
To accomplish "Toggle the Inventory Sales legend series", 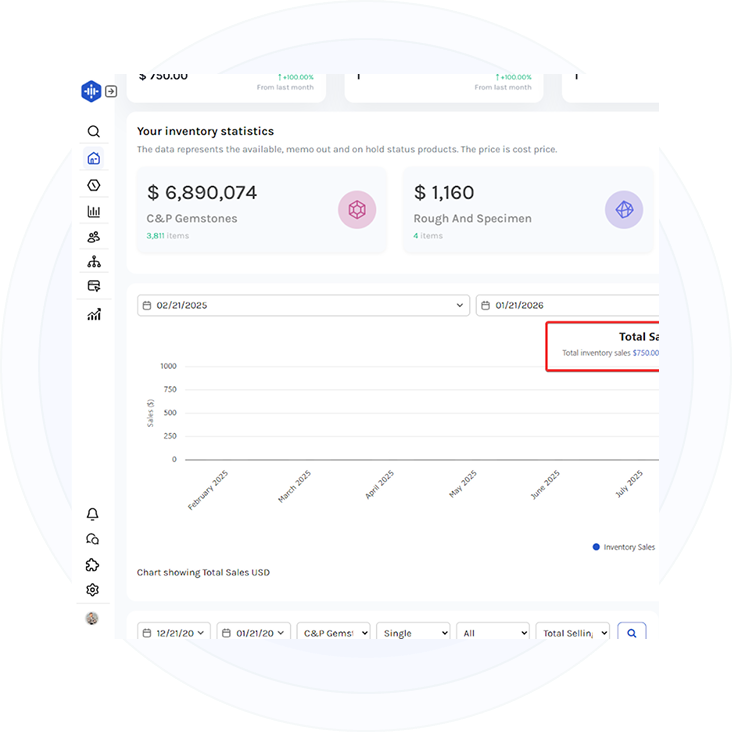I will (x=623, y=547).
